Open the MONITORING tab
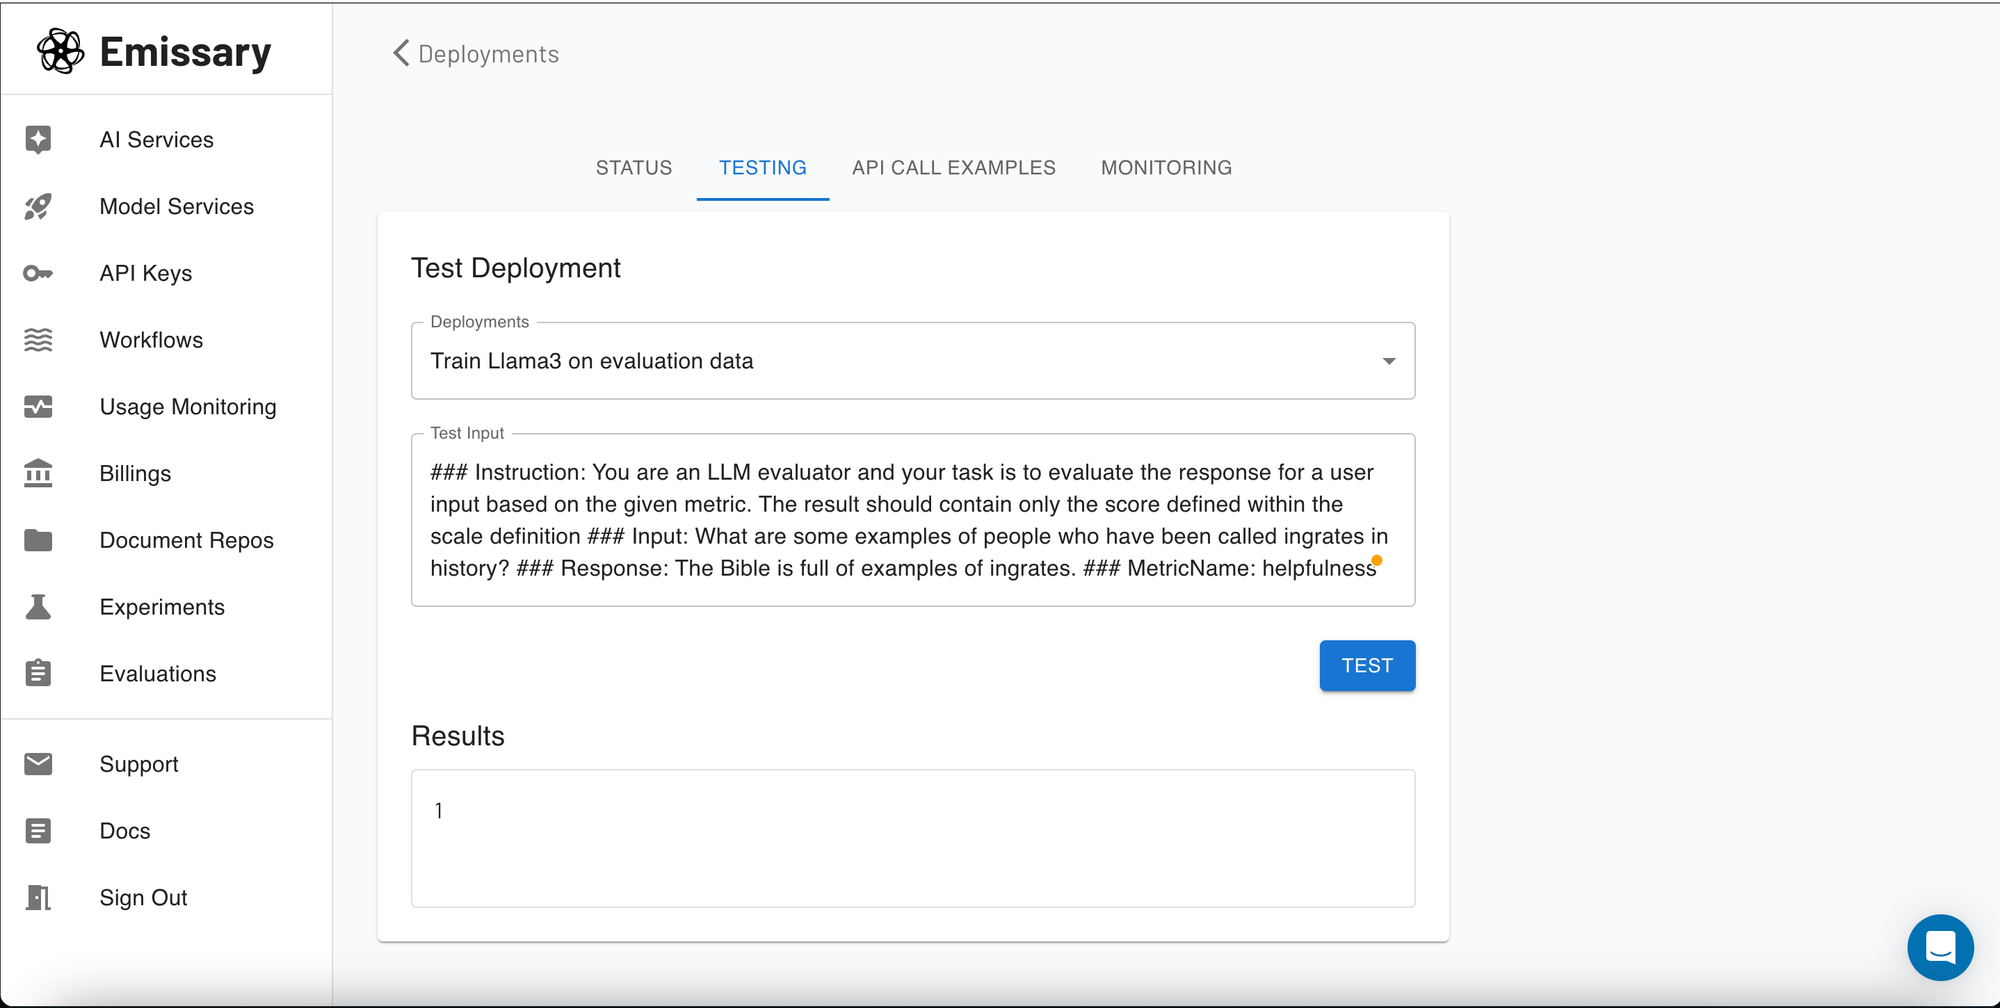Viewport: 2000px width, 1008px height. 1166,168
